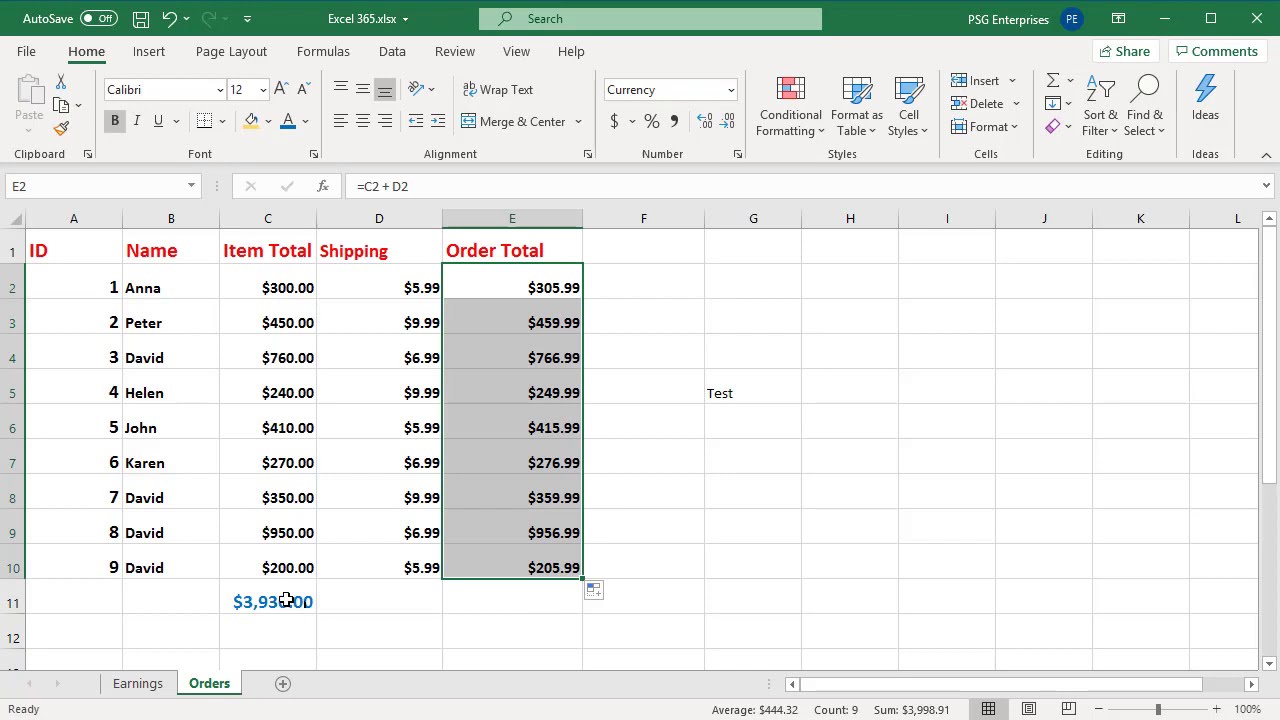Image resolution: width=1280 pixels, height=720 pixels.
Task: Toggle Bold formatting
Action: (115, 121)
